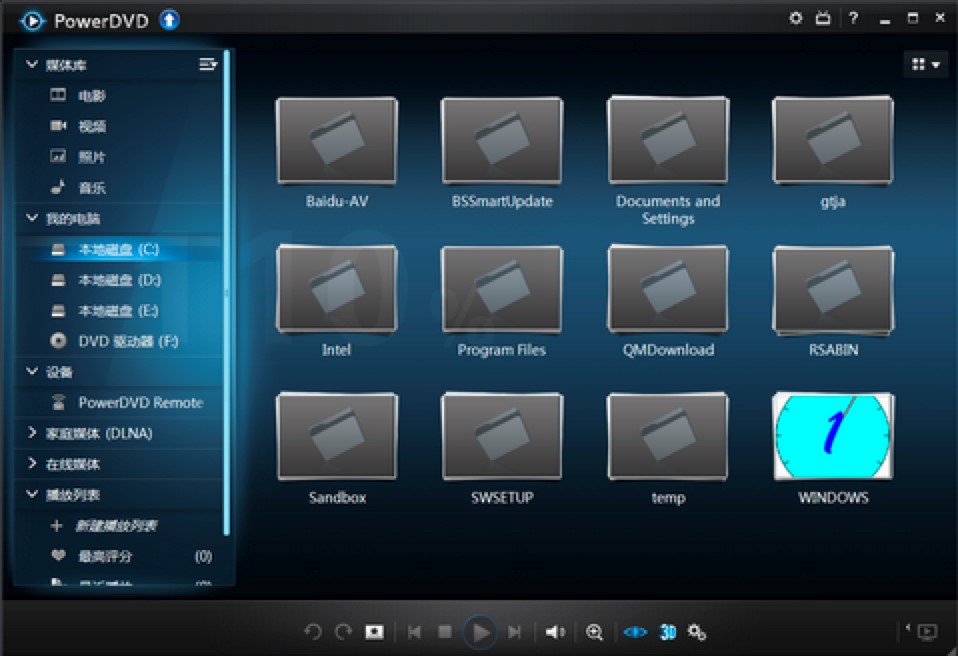The height and width of the screenshot is (656, 958).
Task: Take a snapshot using the camera icon
Action: (x=375, y=632)
